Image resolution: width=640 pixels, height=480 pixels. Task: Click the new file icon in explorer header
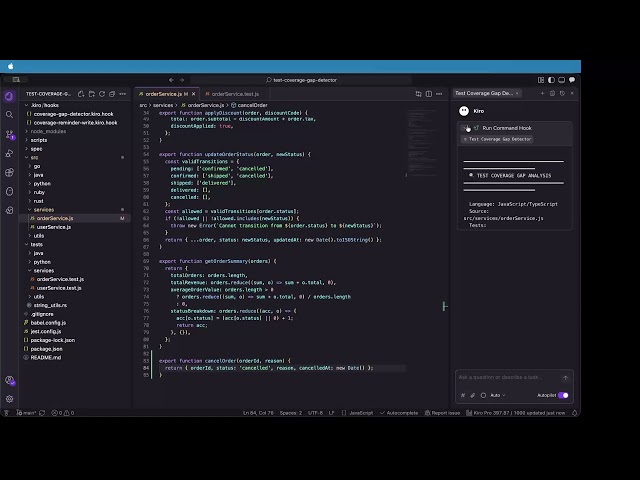pyautogui.click(x=81, y=94)
